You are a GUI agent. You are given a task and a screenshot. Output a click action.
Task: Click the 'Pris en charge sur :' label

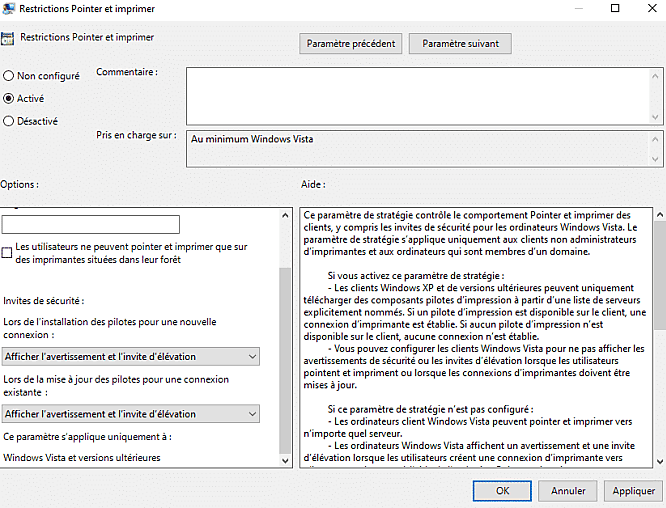pos(136,135)
